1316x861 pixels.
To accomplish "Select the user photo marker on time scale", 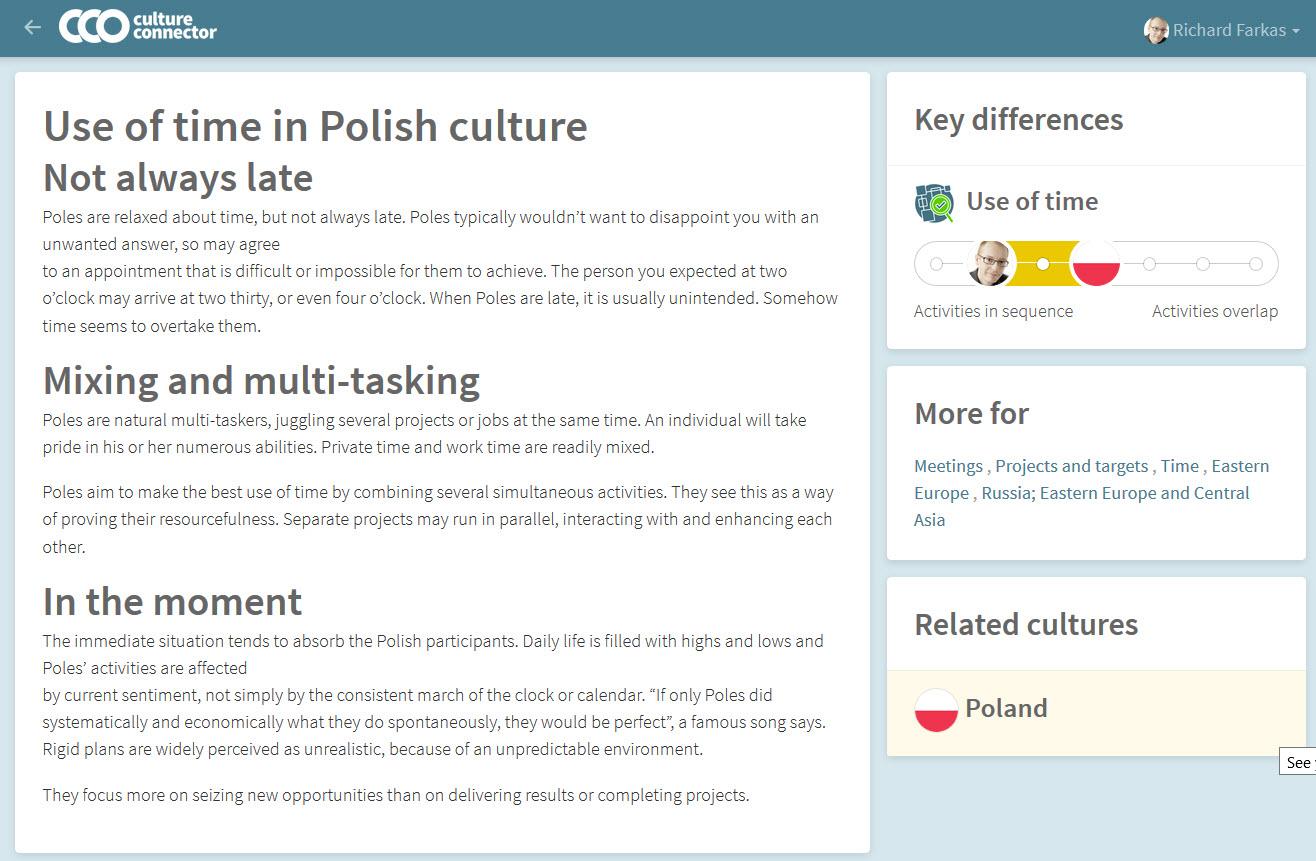I will click(992, 264).
